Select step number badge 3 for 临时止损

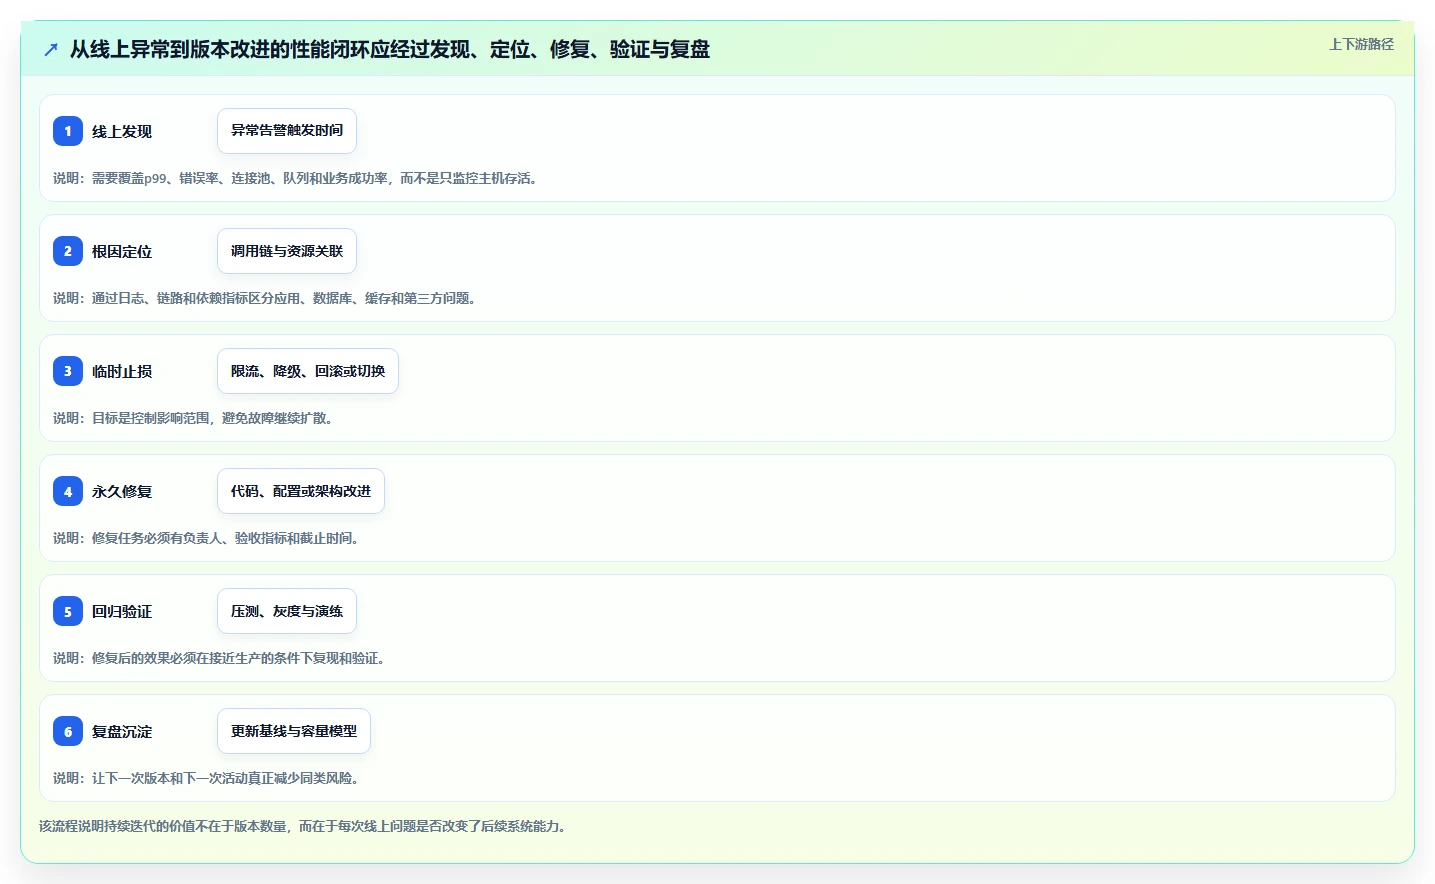coord(68,371)
